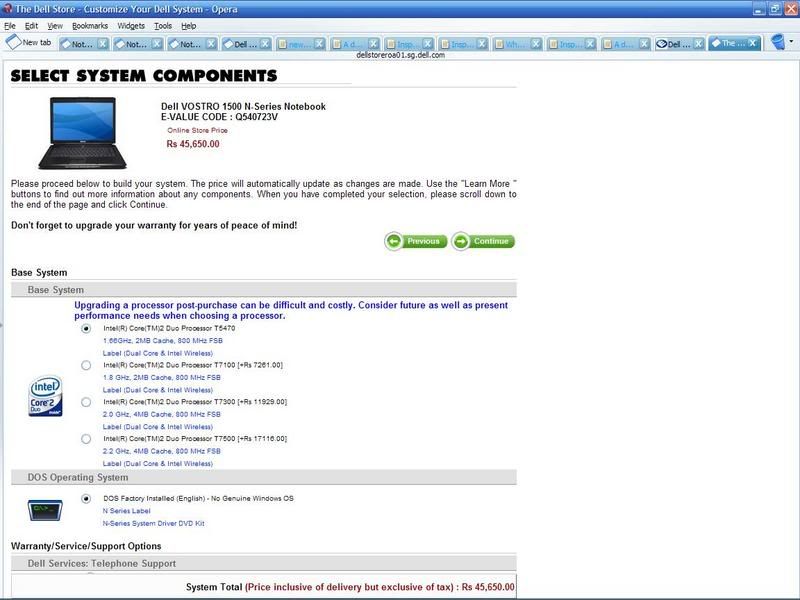The width and height of the screenshot is (800, 600).
Task: Click the gray 'Base System' section bar
Action: click(x=264, y=290)
